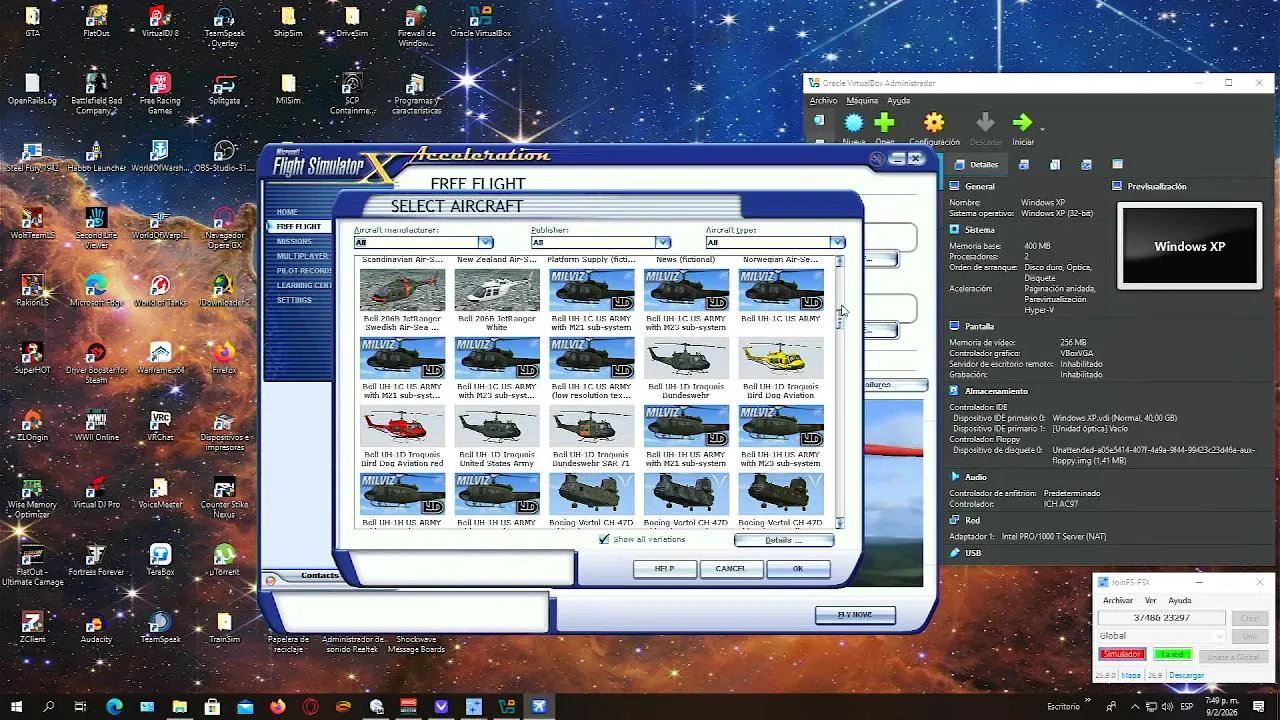Open VirtualDJ 8 desktop shortcut
Image resolution: width=1280 pixels, height=720 pixels.
[x=160, y=22]
